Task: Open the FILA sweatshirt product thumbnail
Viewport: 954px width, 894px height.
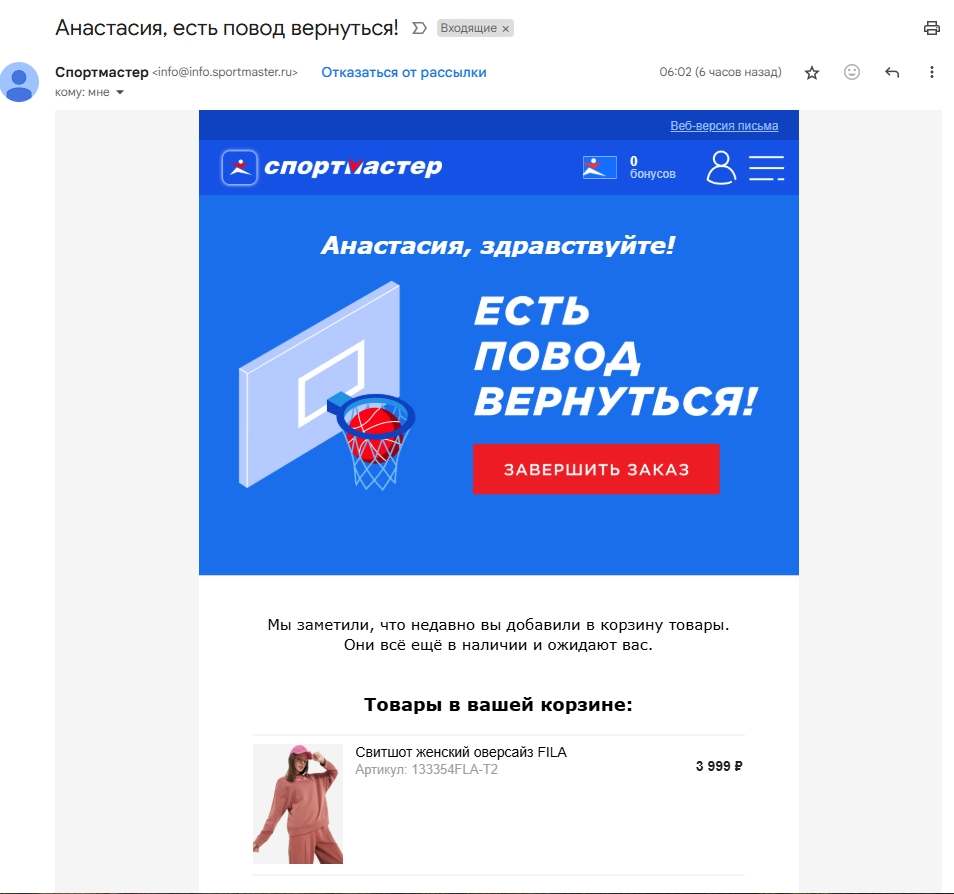Action: point(298,803)
